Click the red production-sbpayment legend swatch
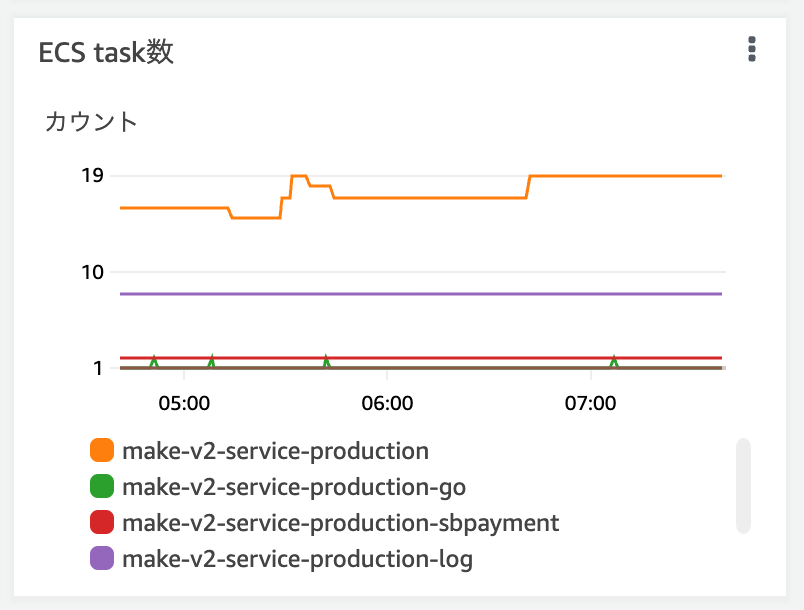 101,523
